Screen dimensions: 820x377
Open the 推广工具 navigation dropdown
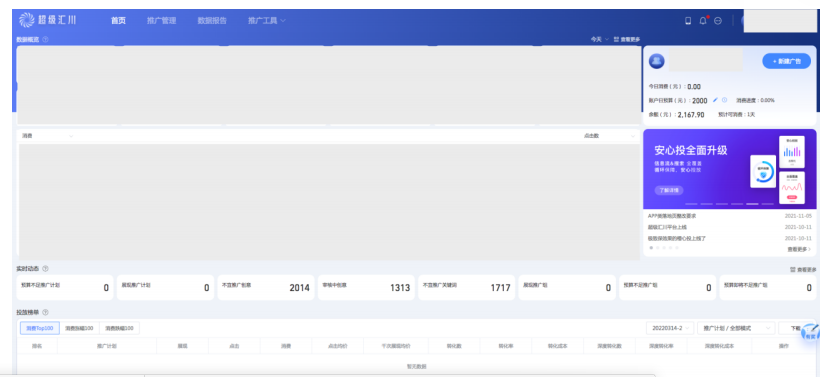(267, 21)
